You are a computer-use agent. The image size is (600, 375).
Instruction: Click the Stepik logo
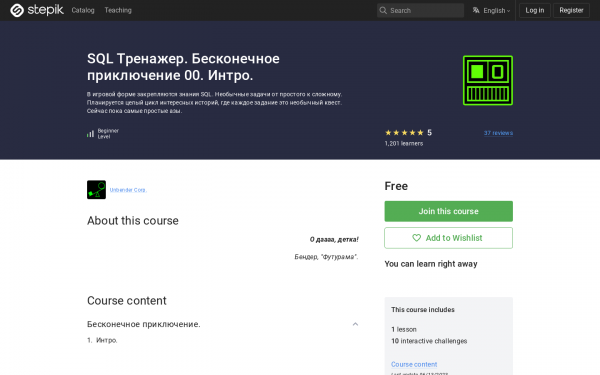click(x=37, y=10)
